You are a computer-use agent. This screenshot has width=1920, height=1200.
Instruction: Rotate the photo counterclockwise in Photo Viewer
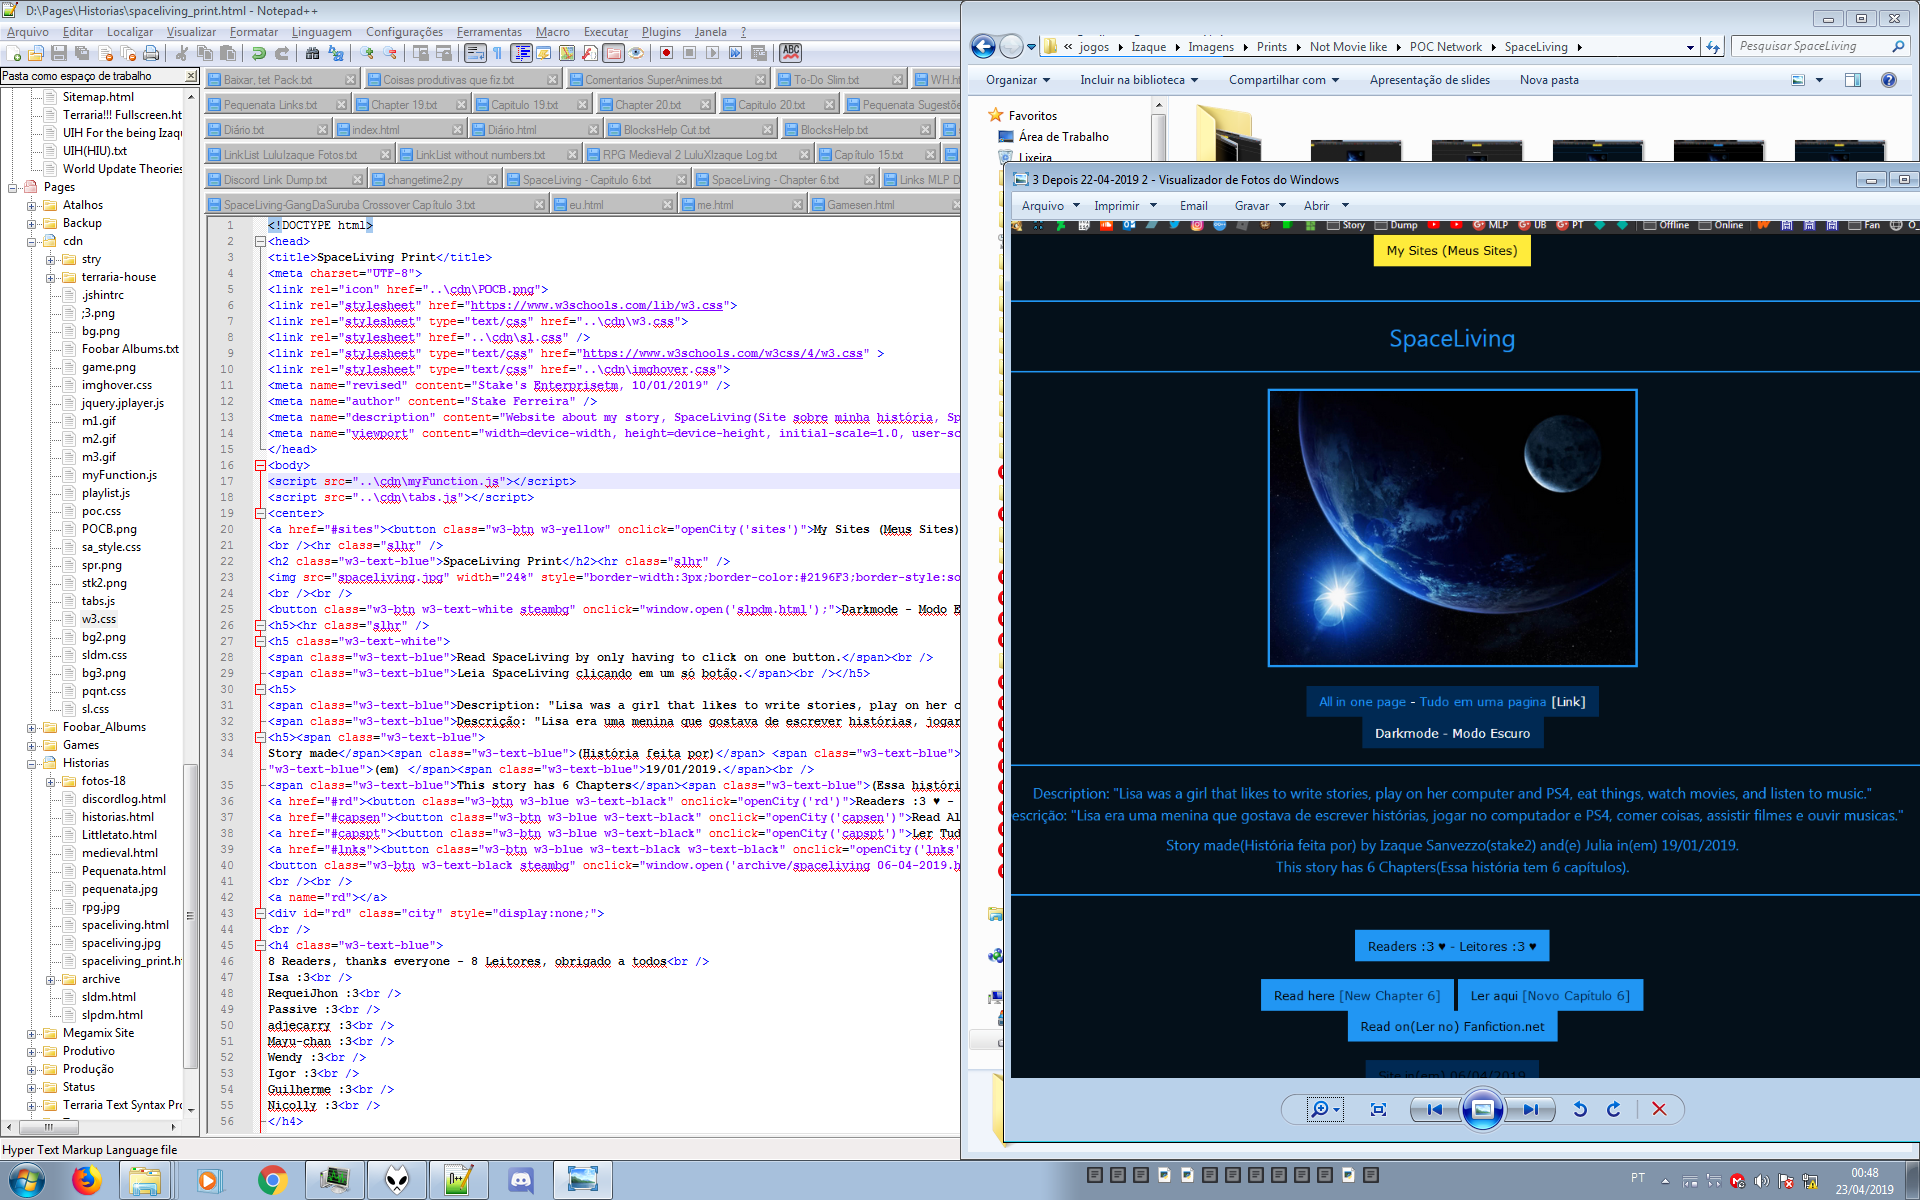(1580, 1109)
